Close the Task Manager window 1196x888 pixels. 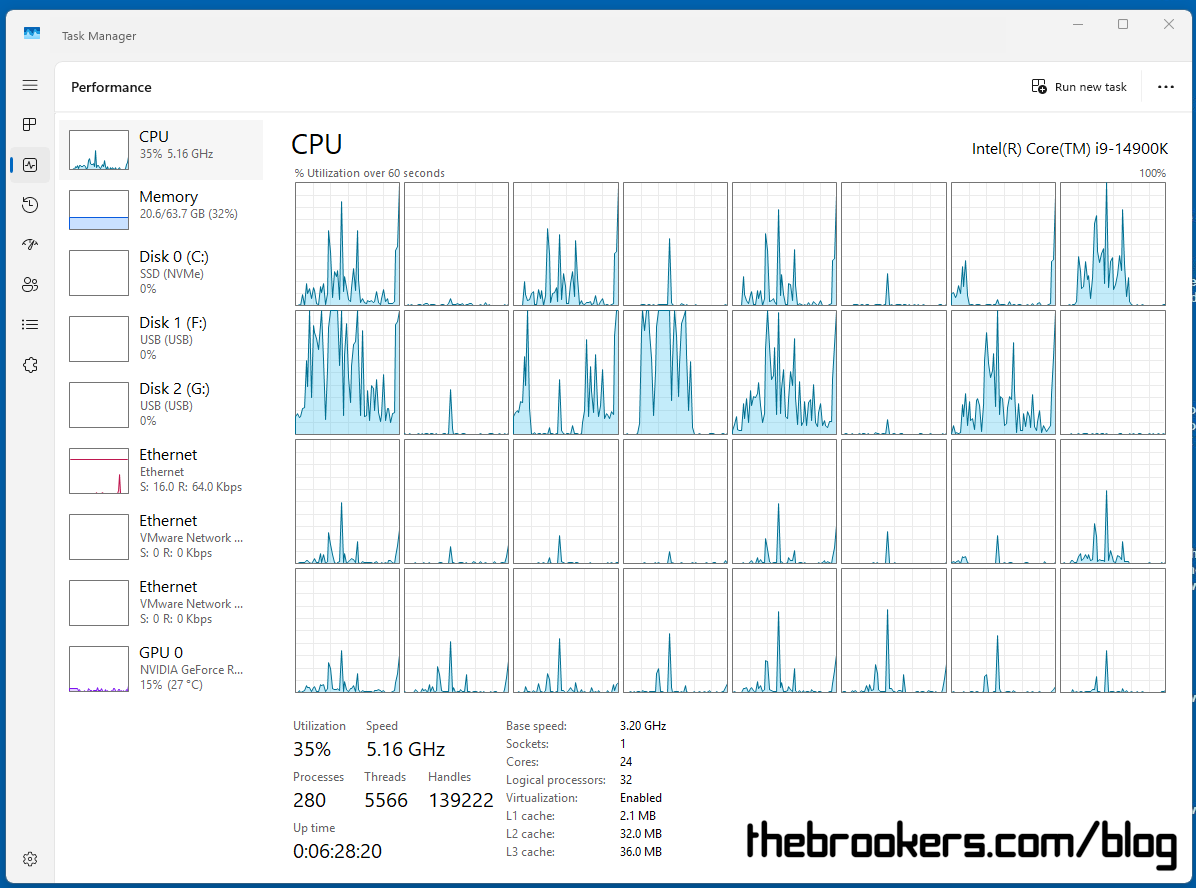(1169, 24)
